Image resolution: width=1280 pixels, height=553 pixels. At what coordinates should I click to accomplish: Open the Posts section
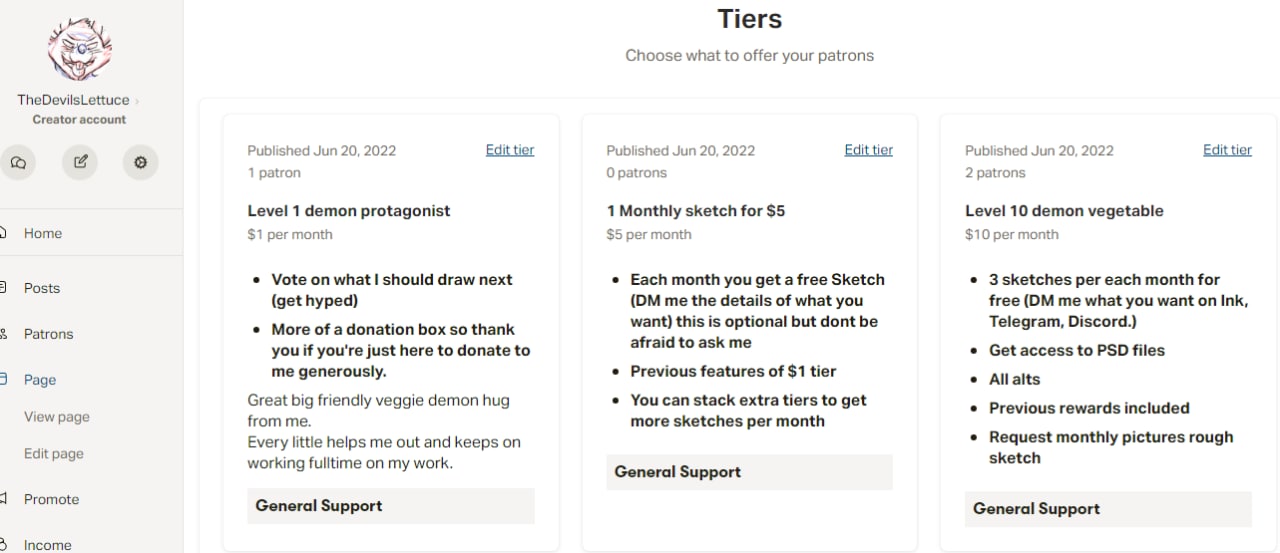pos(42,288)
